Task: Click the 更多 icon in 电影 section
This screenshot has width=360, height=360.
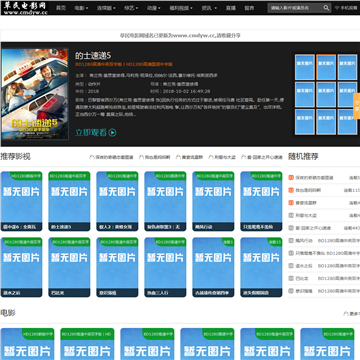Action: pos(346,314)
